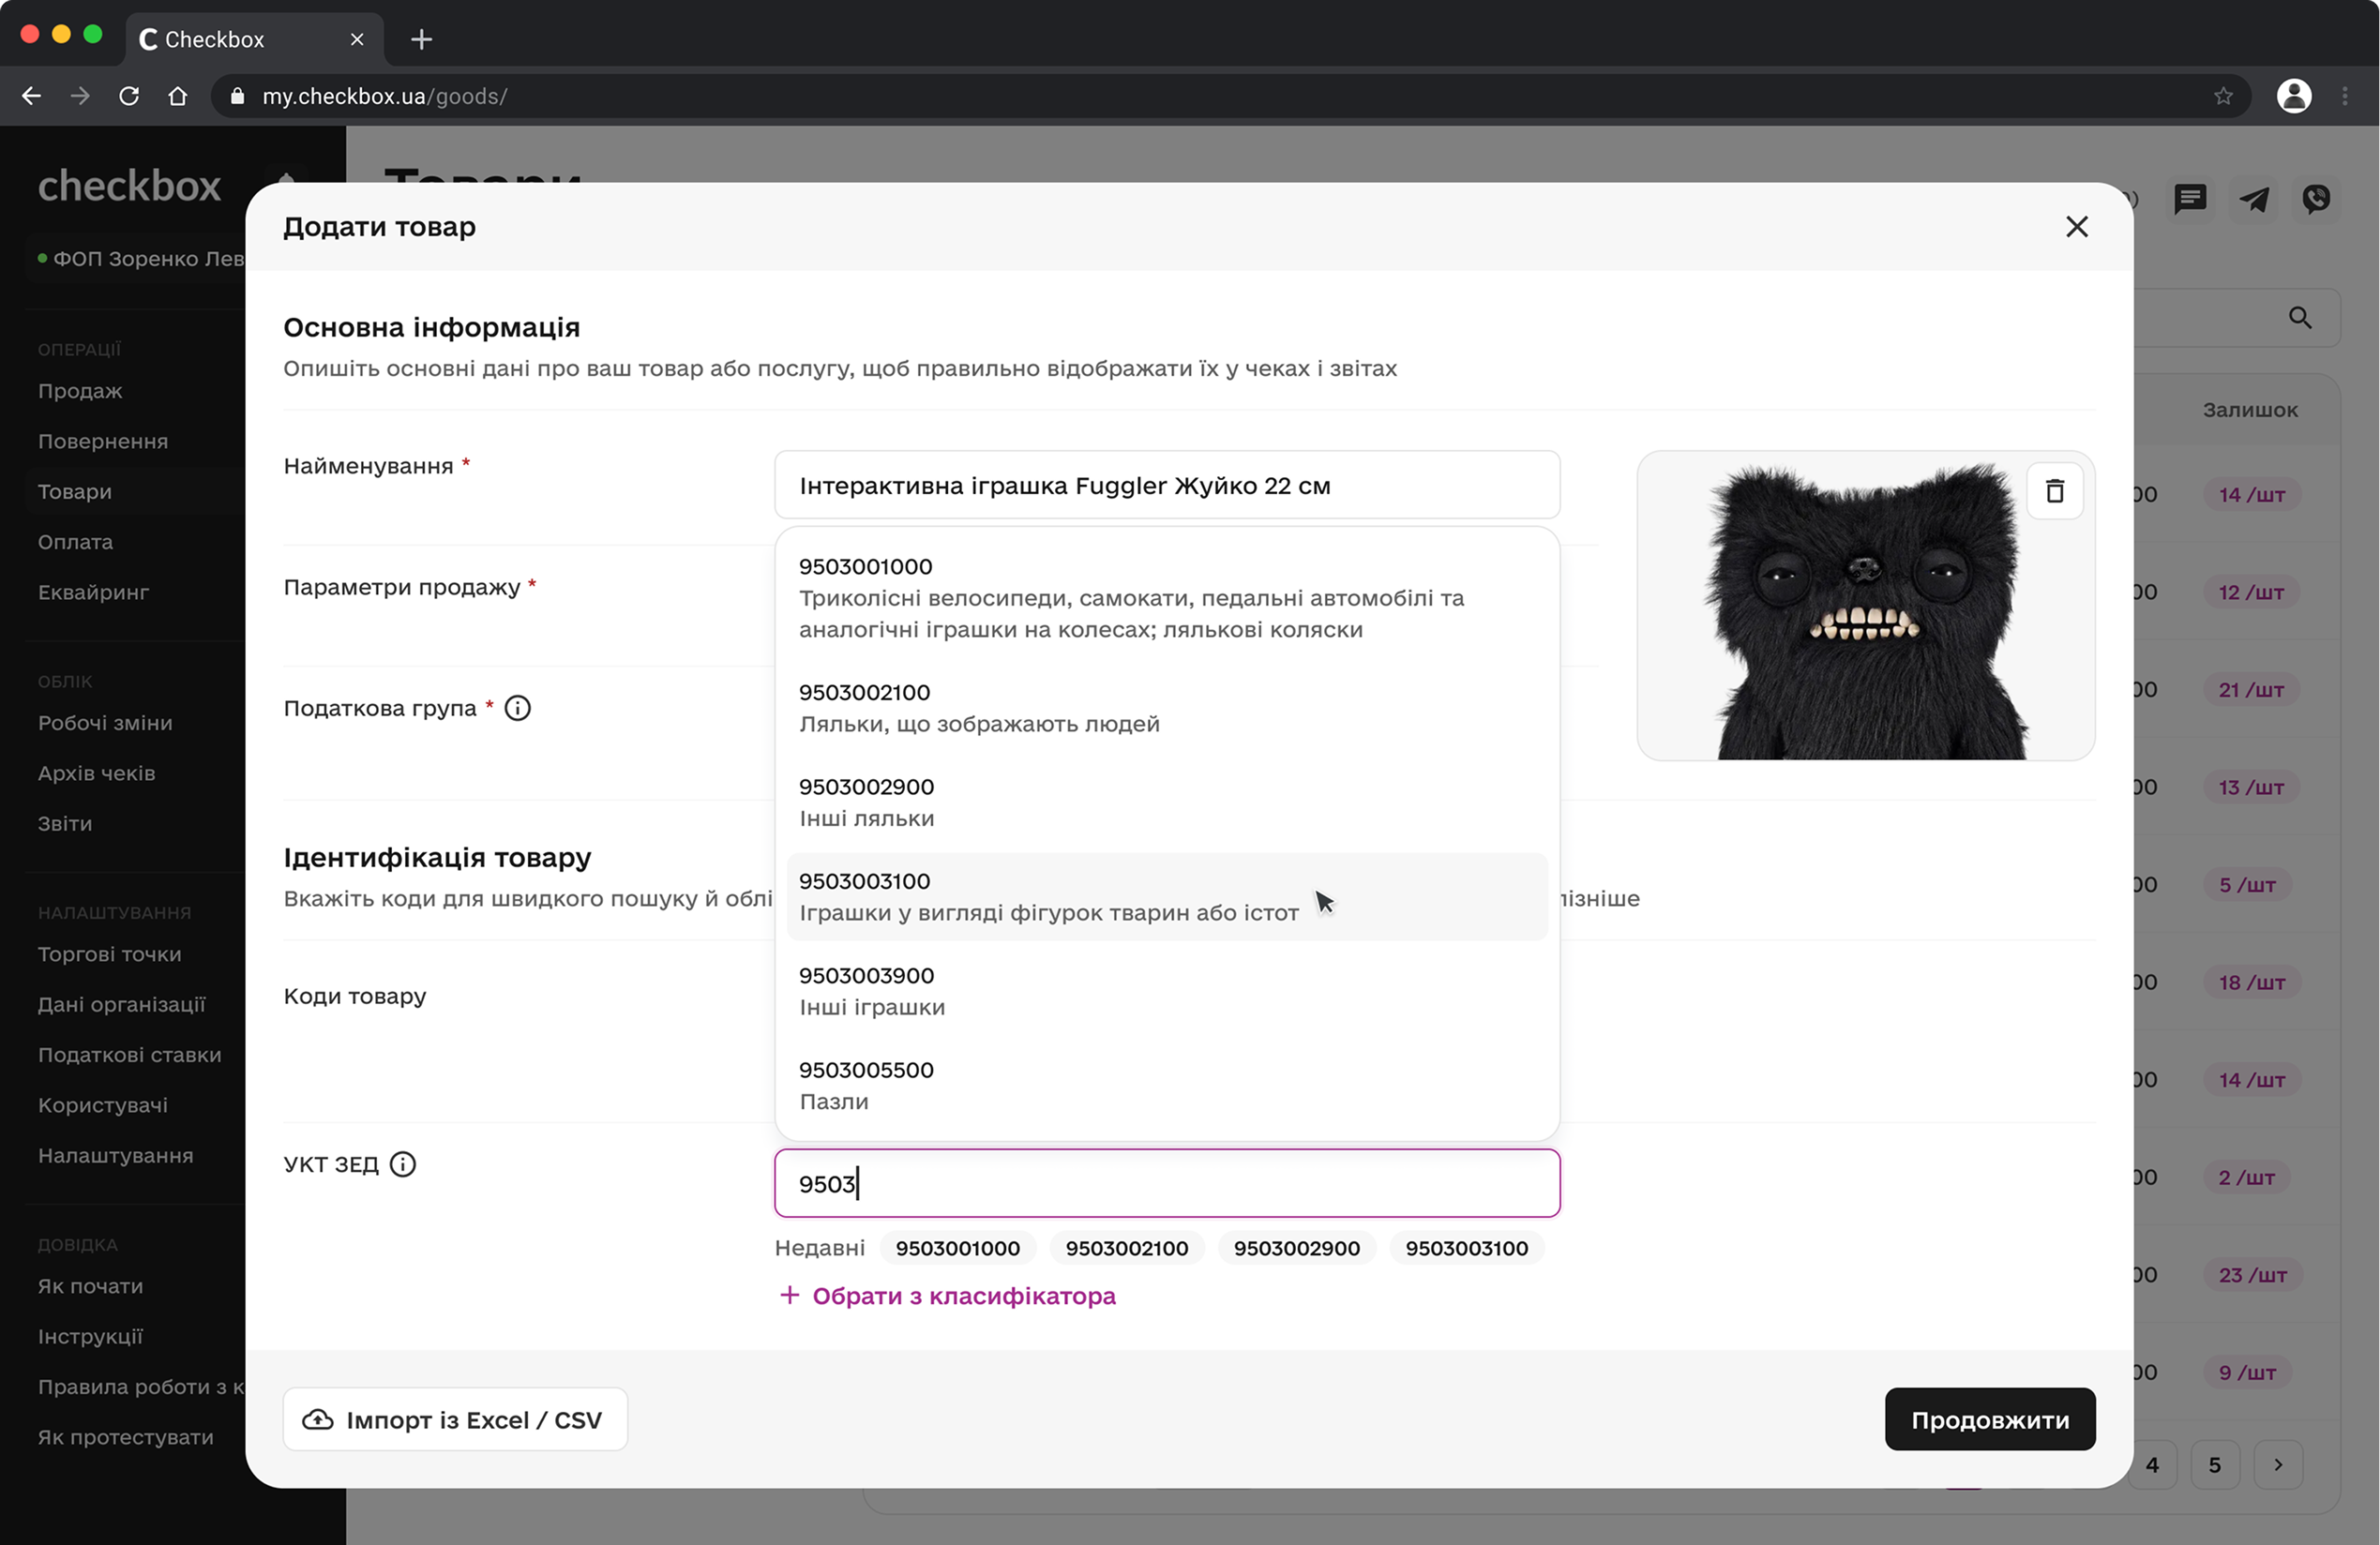Open Оплата in sidebar
The width and height of the screenshot is (2380, 1545).
[x=75, y=542]
